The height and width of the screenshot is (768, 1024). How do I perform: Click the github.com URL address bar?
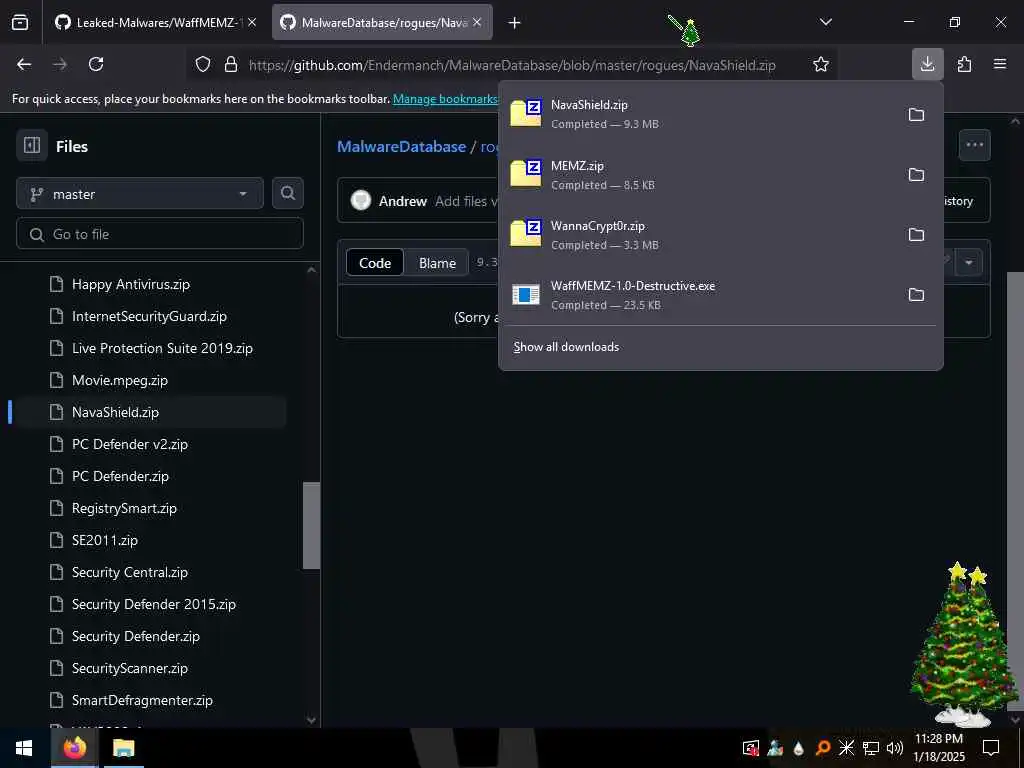coord(512,65)
